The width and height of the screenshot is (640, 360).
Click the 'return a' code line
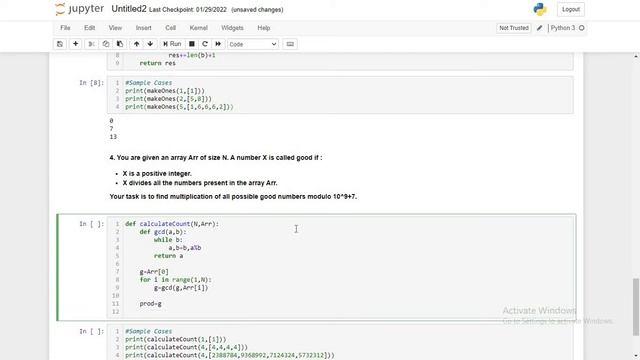coord(168,256)
